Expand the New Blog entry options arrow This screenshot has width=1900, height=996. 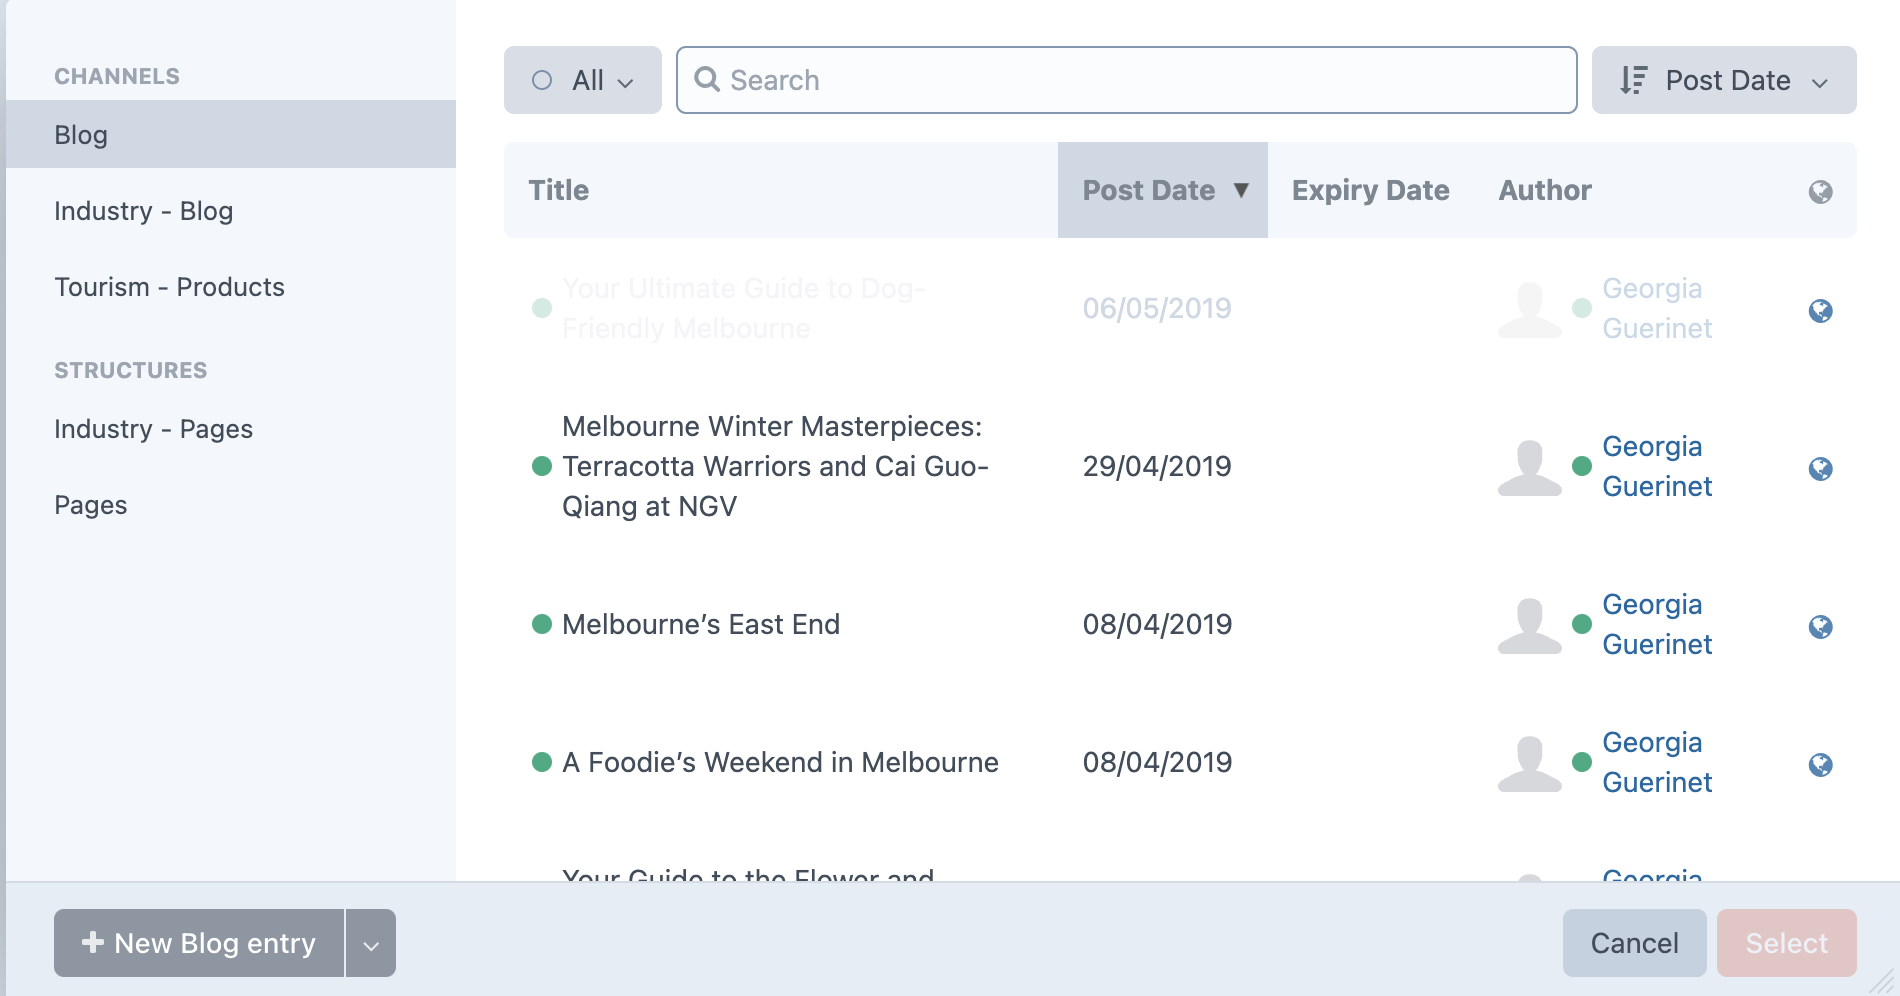[x=371, y=943]
